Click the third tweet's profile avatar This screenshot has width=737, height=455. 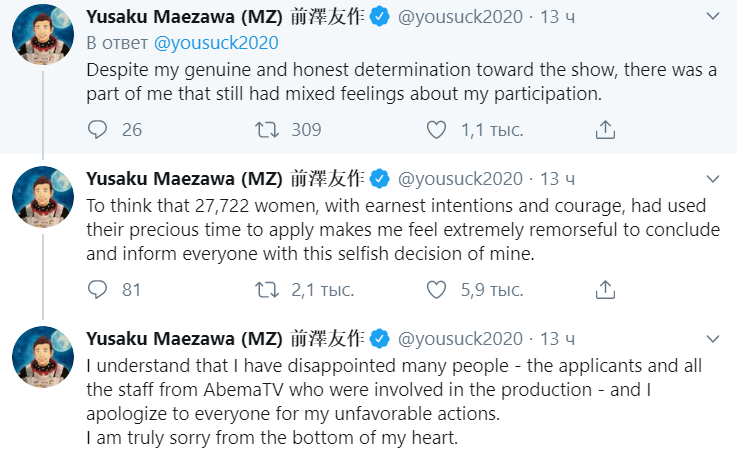coord(40,355)
